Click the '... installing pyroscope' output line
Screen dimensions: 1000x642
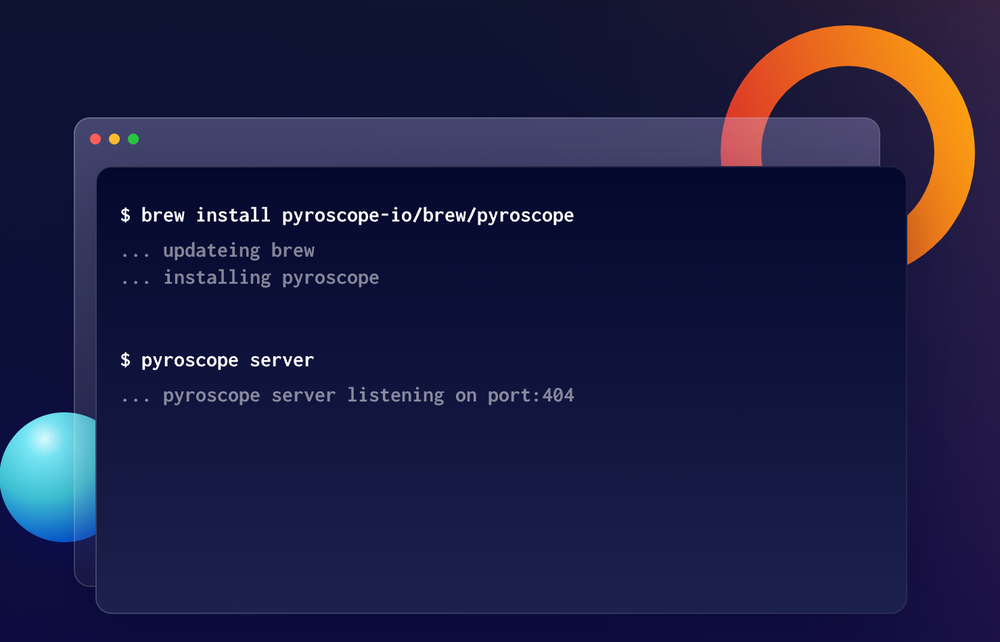point(250,277)
